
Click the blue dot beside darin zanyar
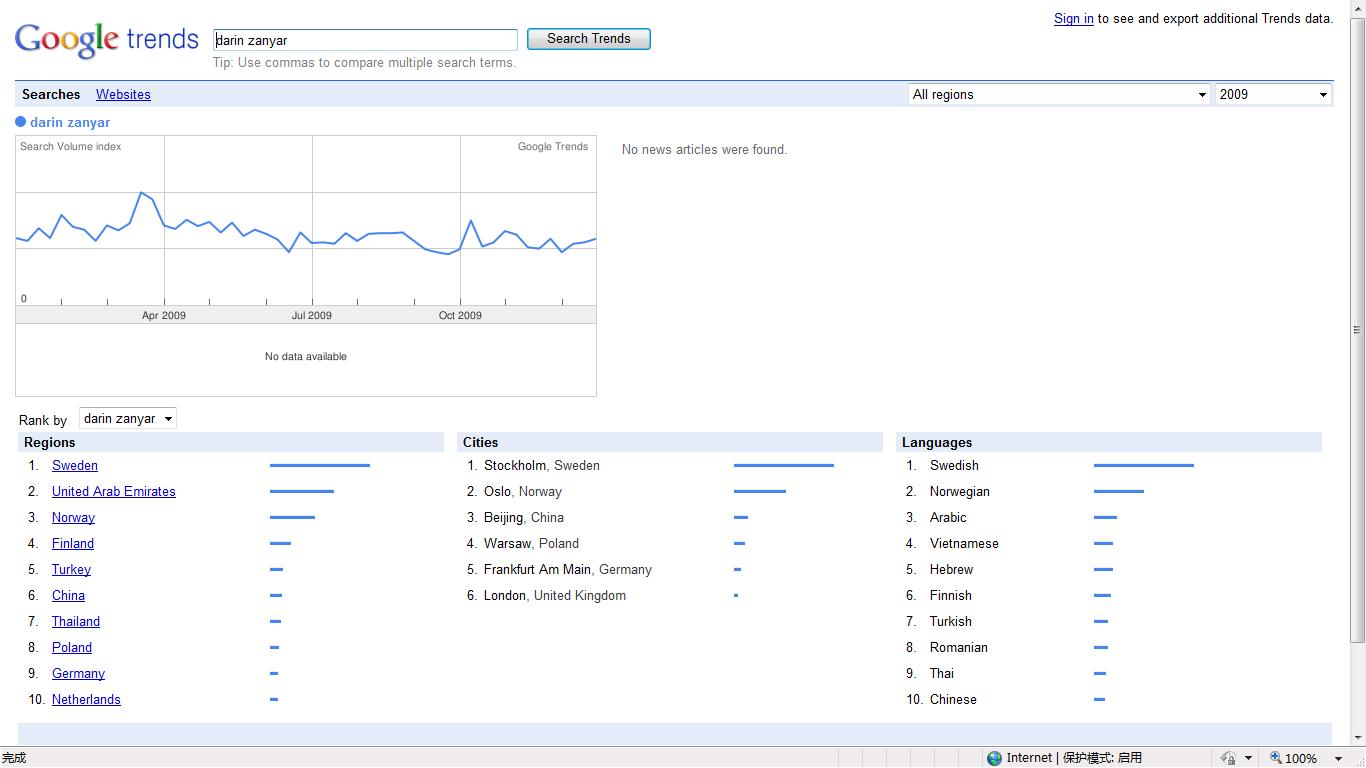(20, 122)
